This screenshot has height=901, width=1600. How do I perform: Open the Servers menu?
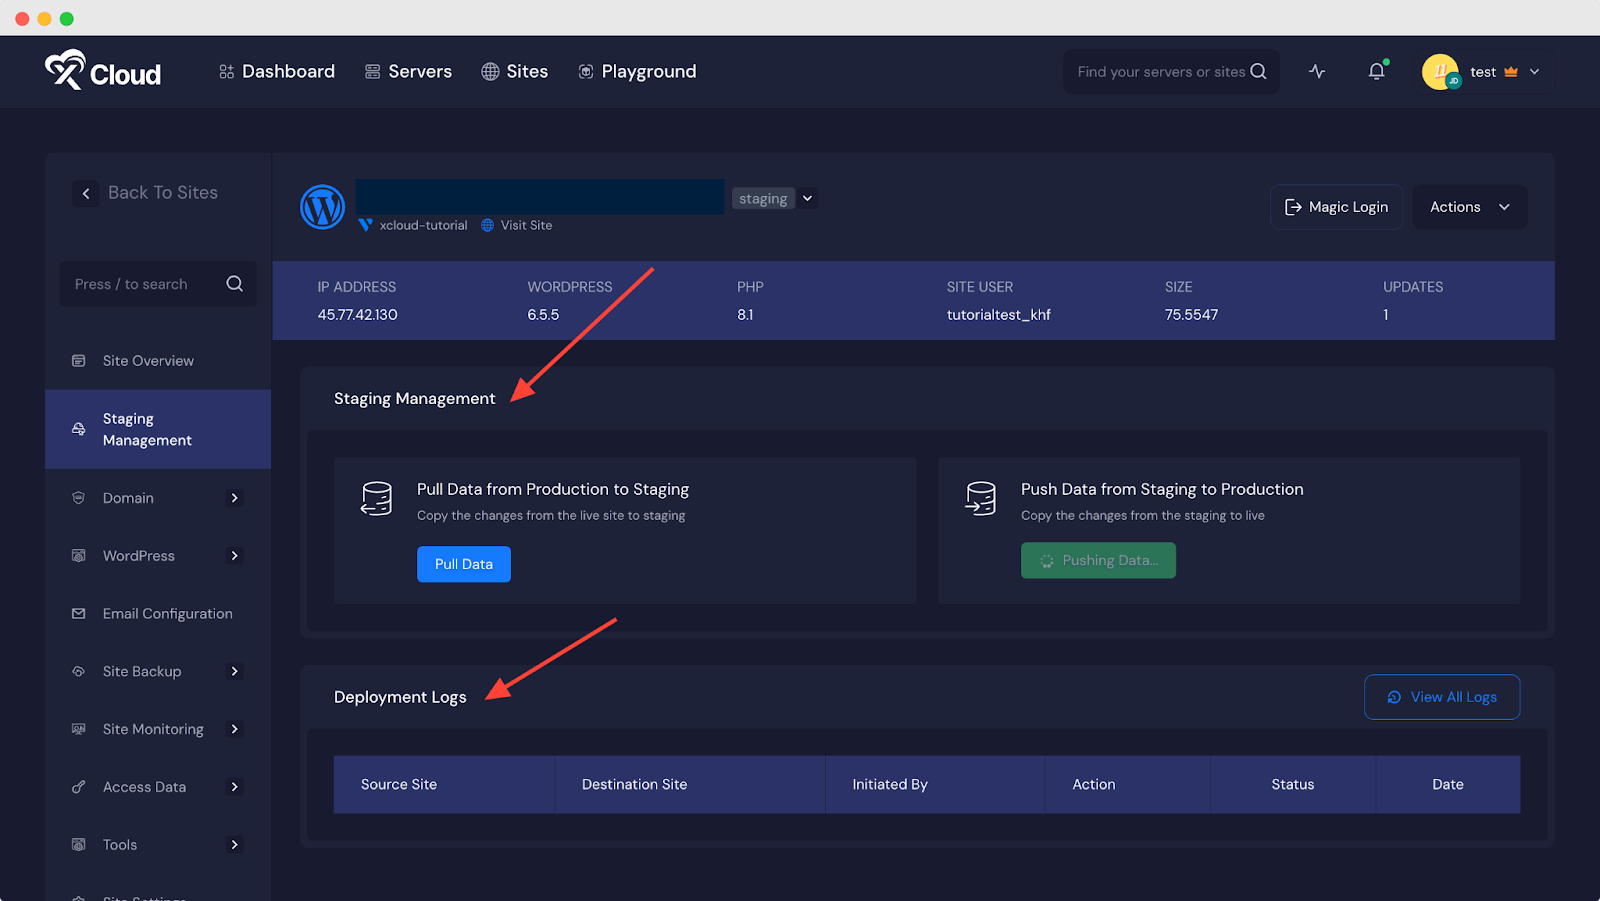[407, 71]
